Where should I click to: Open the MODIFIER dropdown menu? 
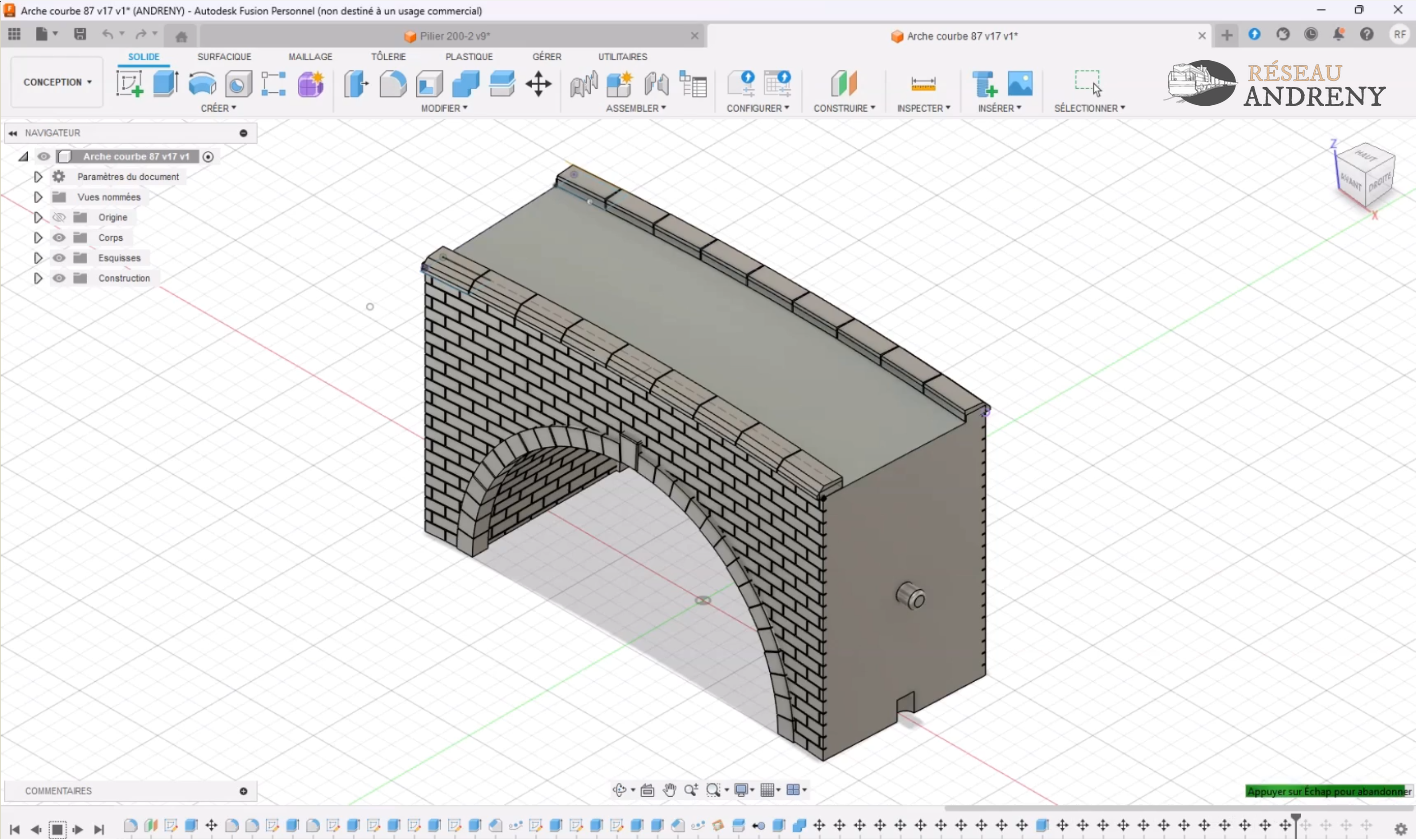[444, 108]
